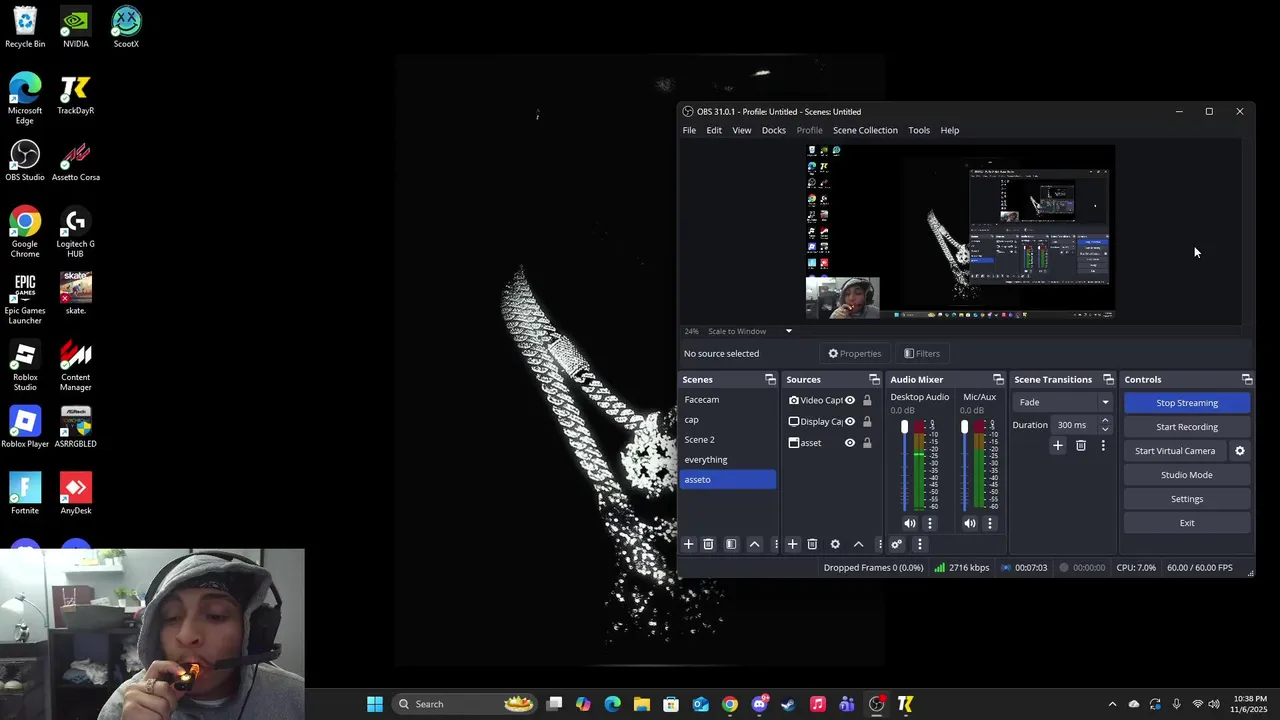The width and height of the screenshot is (1280, 720).
Task: Open the View menu
Action: tap(742, 130)
